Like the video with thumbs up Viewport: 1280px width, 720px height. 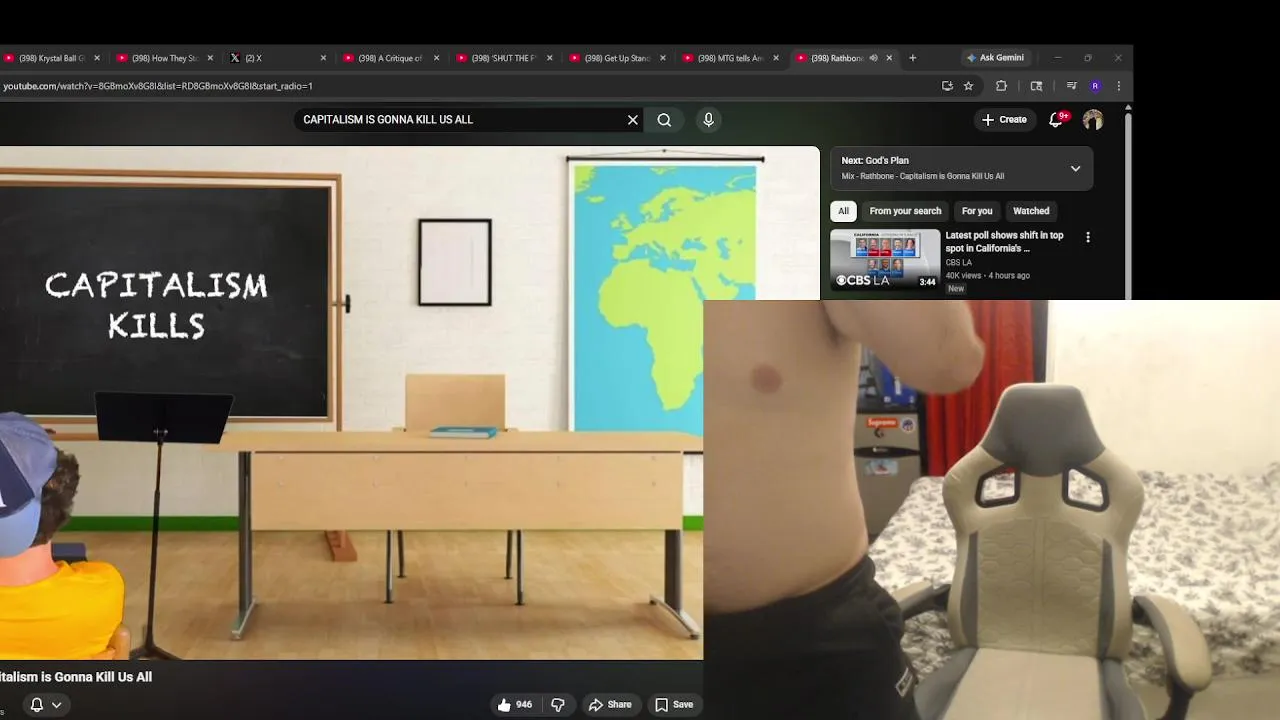[x=514, y=705]
